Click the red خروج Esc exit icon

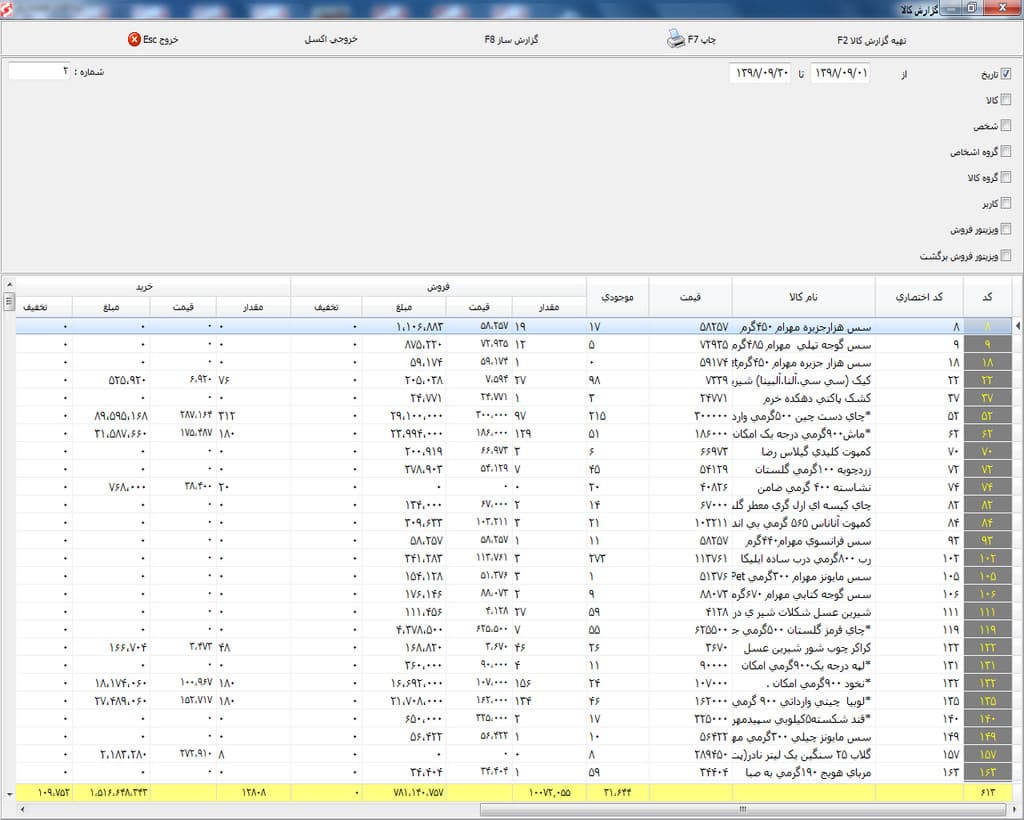click(135, 40)
